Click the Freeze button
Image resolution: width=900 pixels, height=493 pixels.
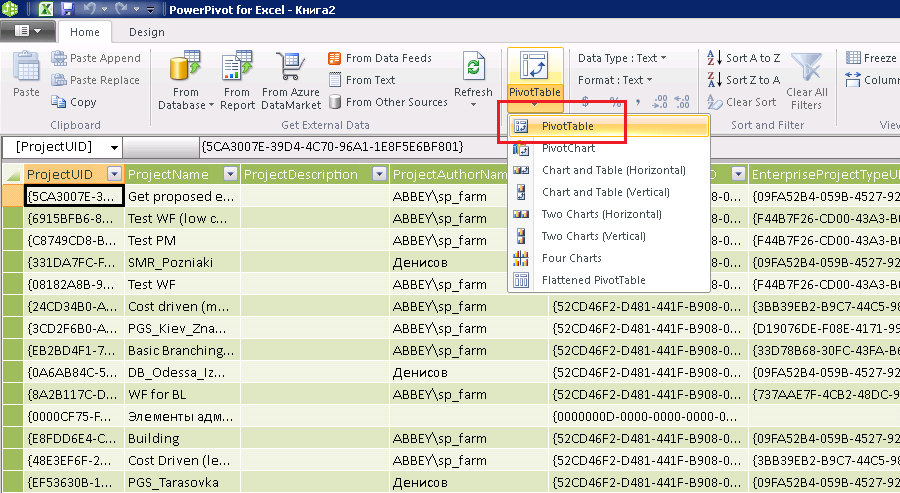click(x=871, y=58)
